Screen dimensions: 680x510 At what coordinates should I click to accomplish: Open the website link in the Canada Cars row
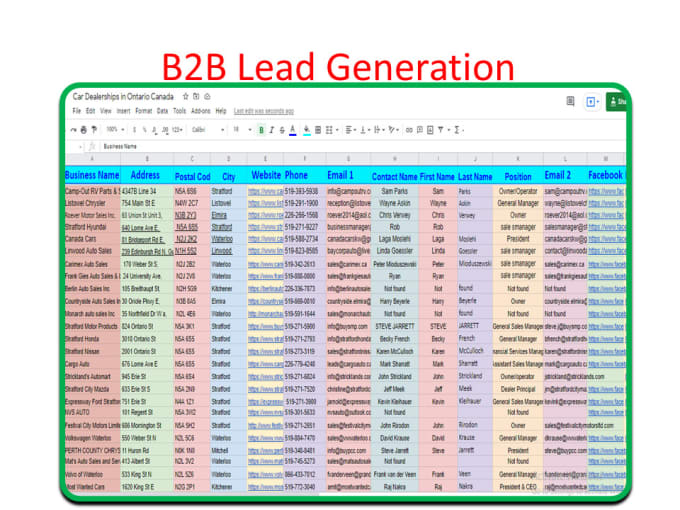[265, 239]
